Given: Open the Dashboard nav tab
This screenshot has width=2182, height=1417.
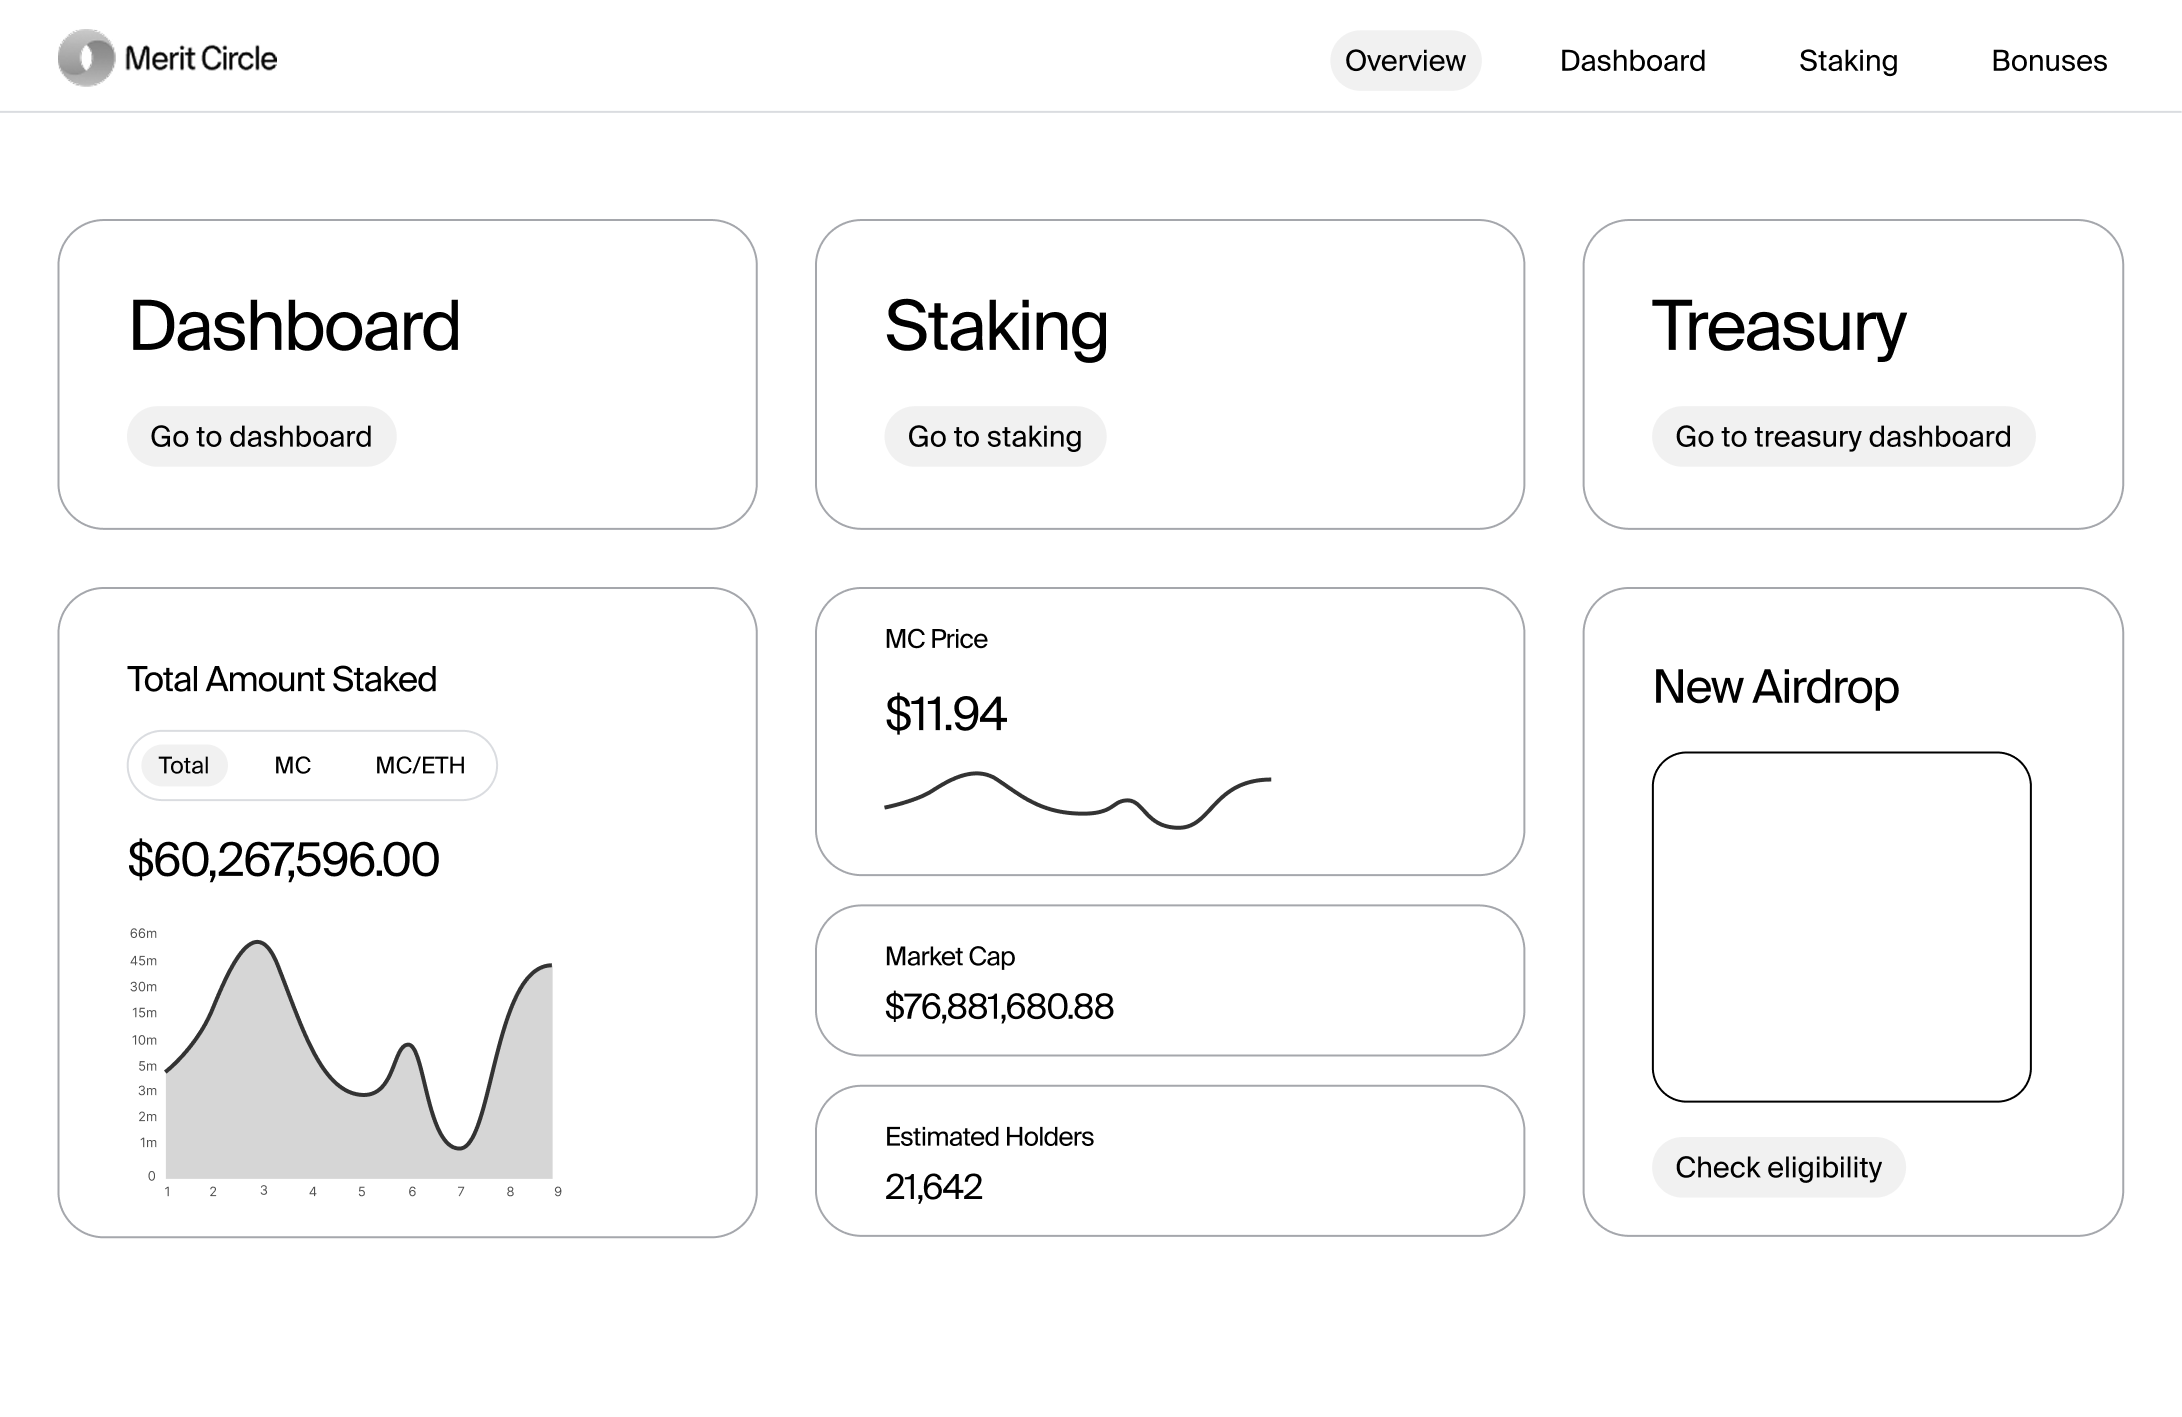Looking at the screenshot, I should coord(1632,61).
